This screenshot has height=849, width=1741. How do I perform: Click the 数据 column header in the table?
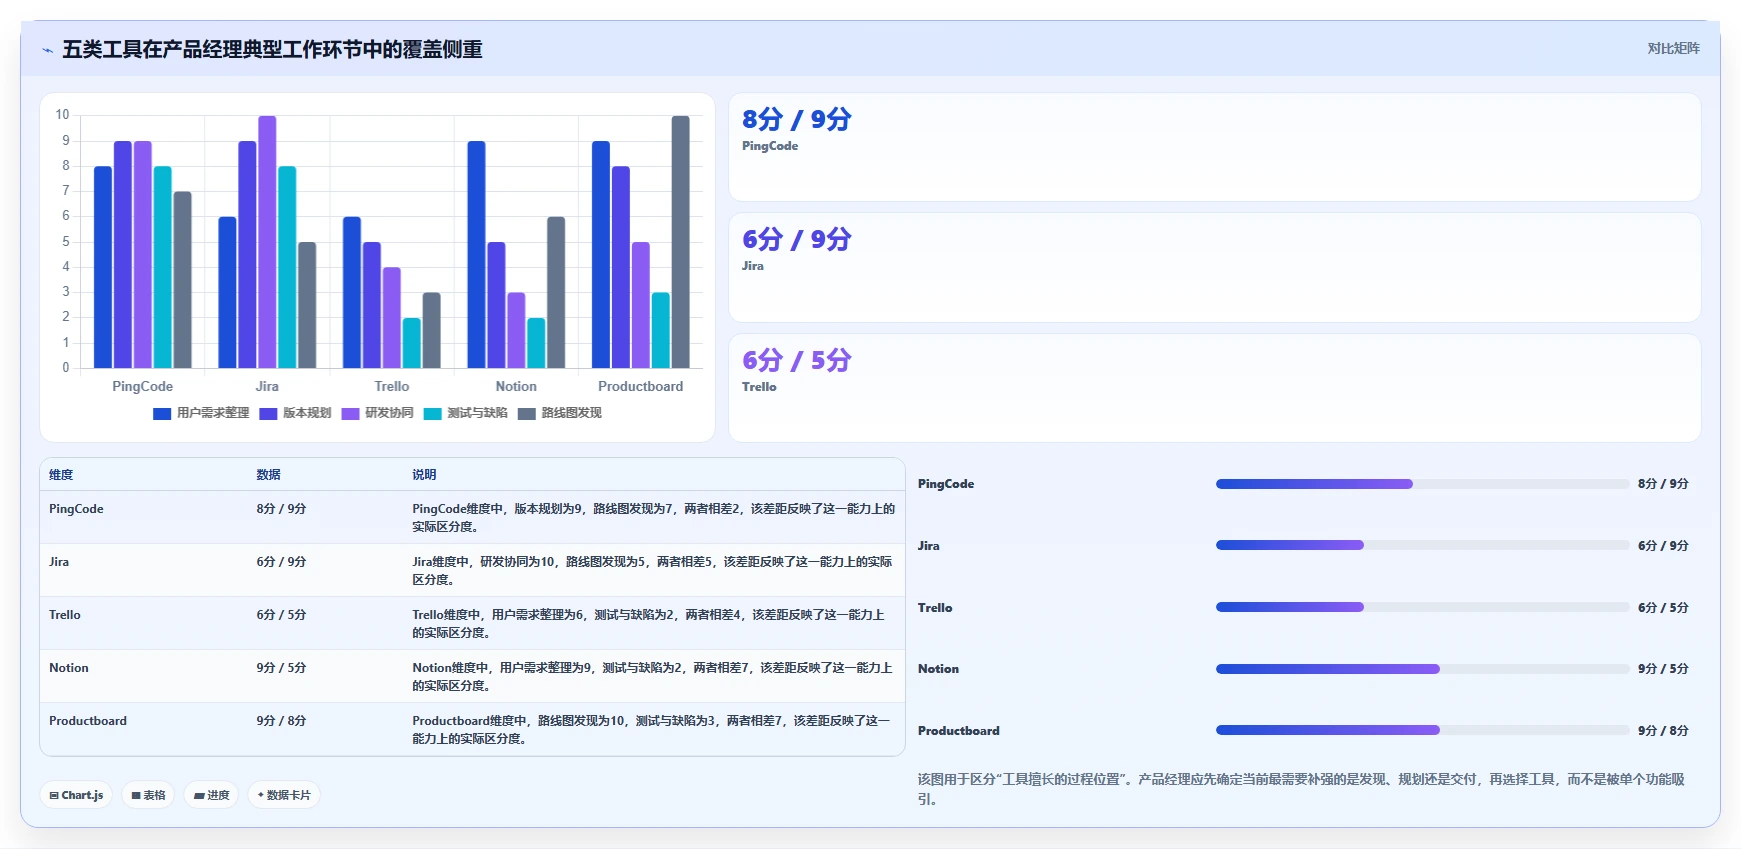[x=268, y=475]
